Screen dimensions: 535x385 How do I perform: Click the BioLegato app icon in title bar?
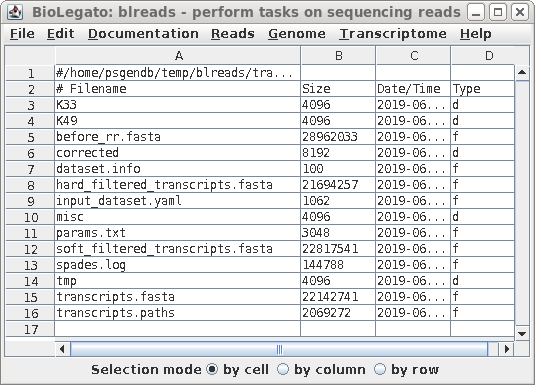click(x=15, y=12)
